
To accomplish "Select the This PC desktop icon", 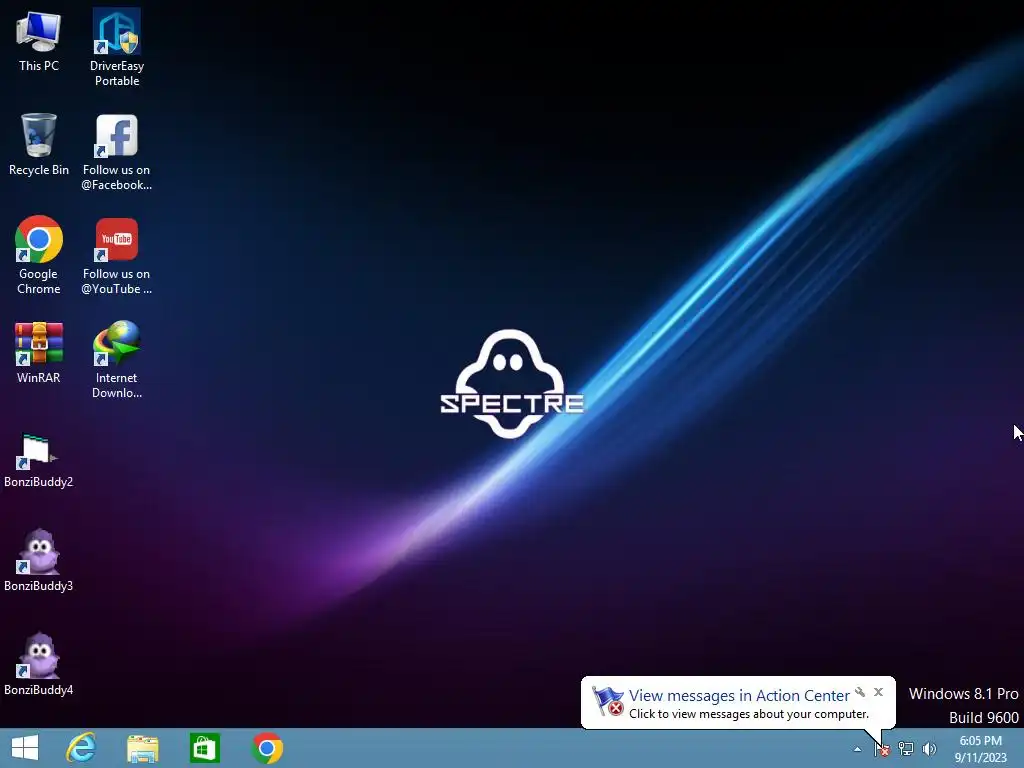I will click(39, 40).
